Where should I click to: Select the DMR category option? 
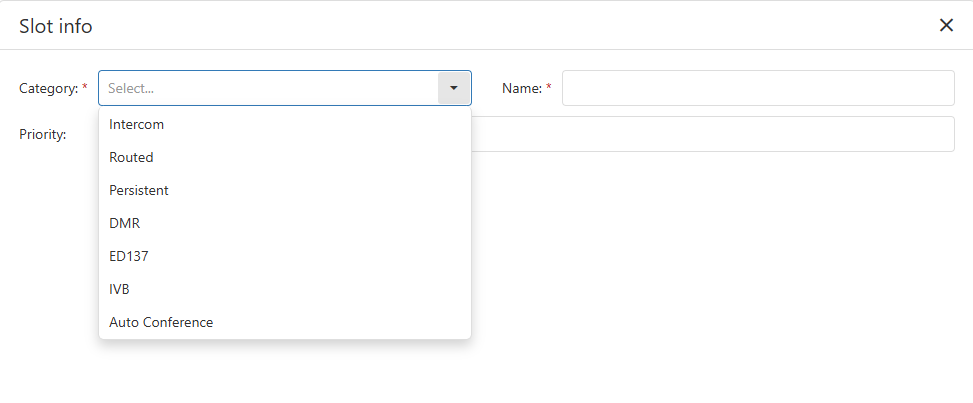pos(125,223)
